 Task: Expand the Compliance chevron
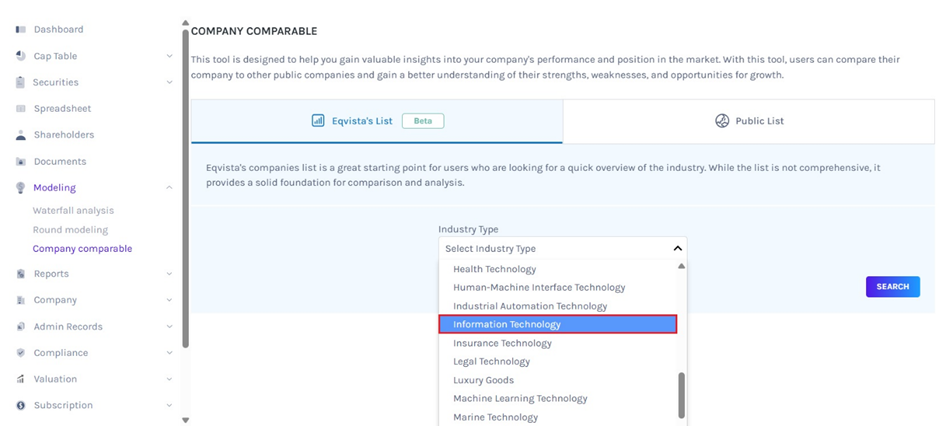(169, 353)
